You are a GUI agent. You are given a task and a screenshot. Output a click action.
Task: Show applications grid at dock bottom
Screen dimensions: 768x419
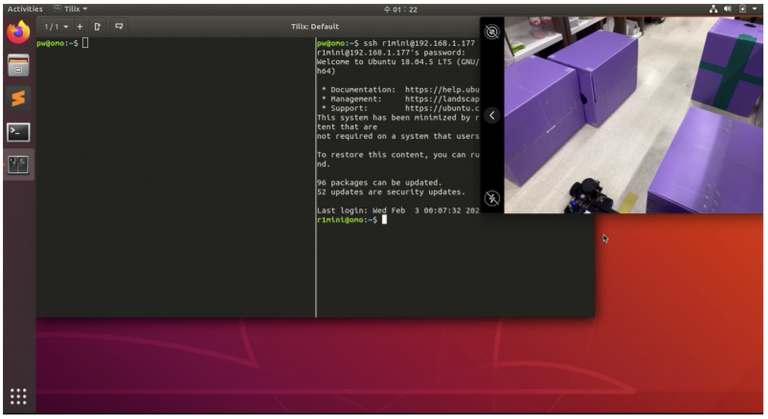point(19,396)
